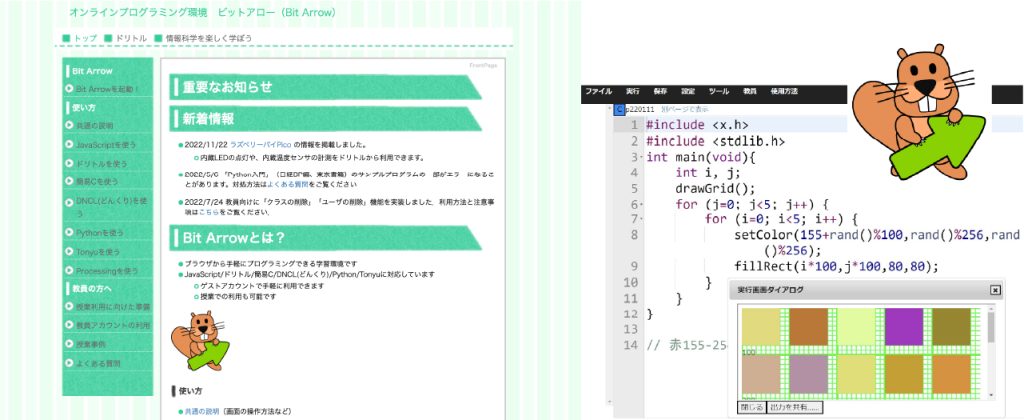Follow the こちら link in the 2022/7/24 news
1024x420 pixels.
click(209, 212)
